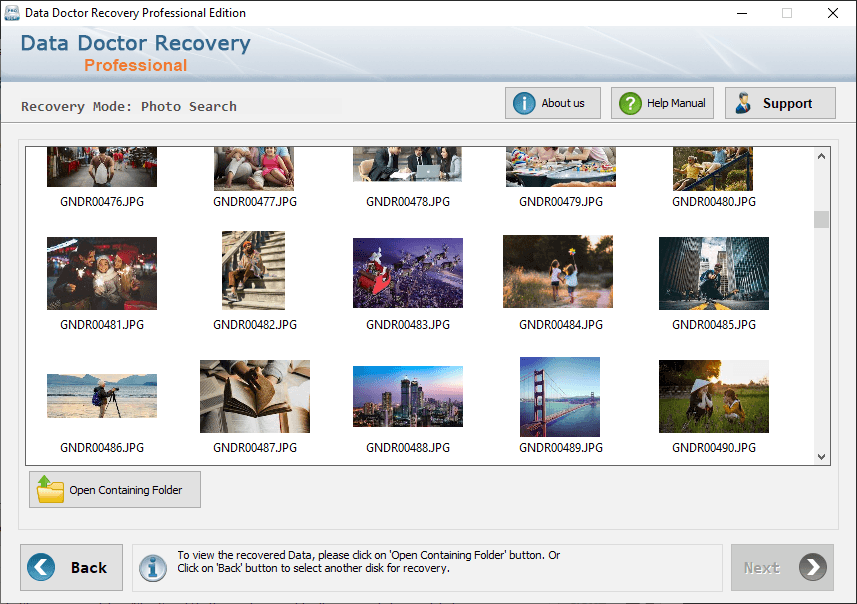
Task: Select GNDR00481.JPG sparklers photo thumbnail
Action: [x=102, y=273]
